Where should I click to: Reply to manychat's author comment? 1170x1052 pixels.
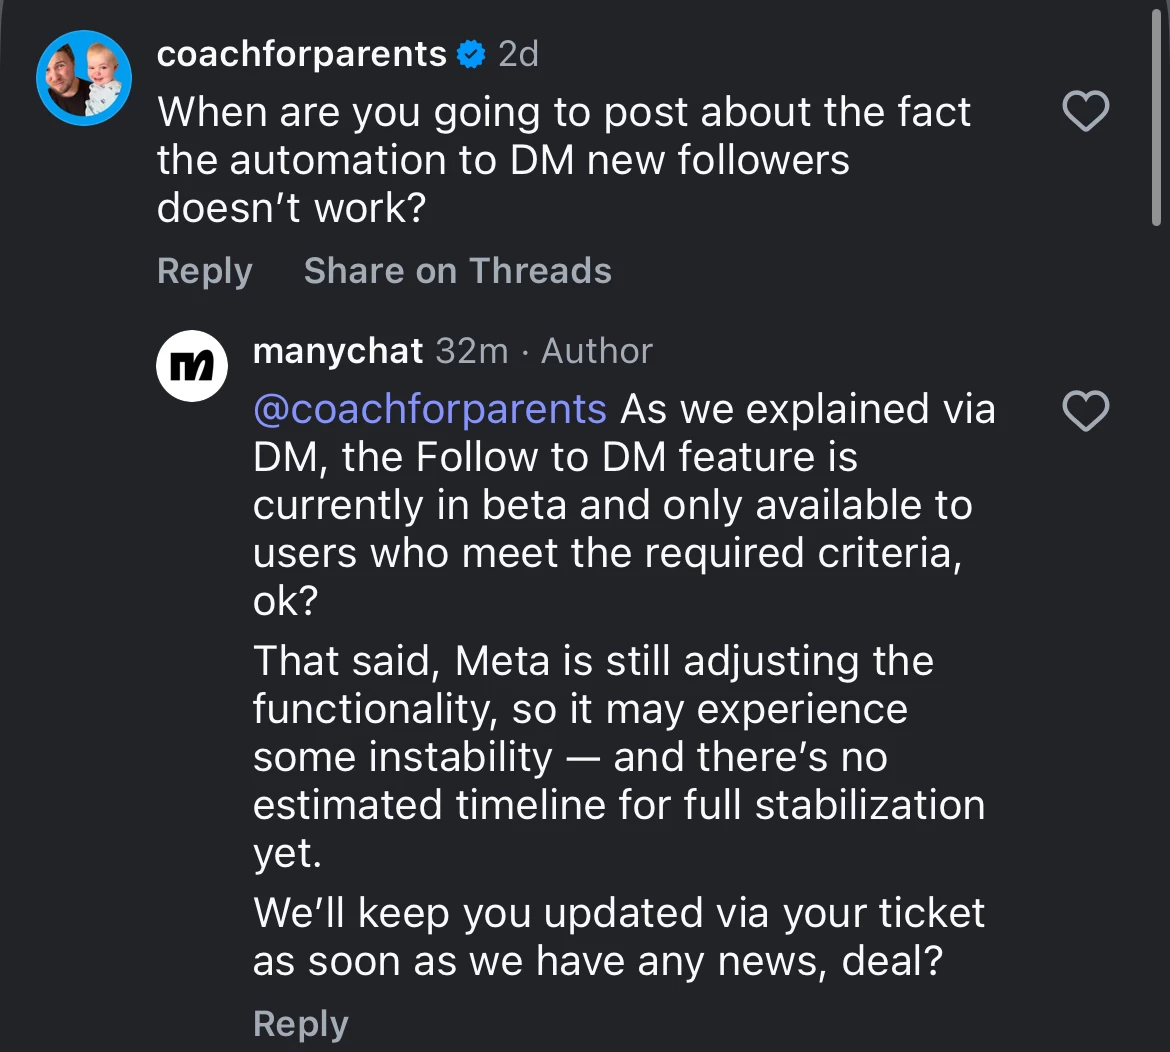[300, 1024]
